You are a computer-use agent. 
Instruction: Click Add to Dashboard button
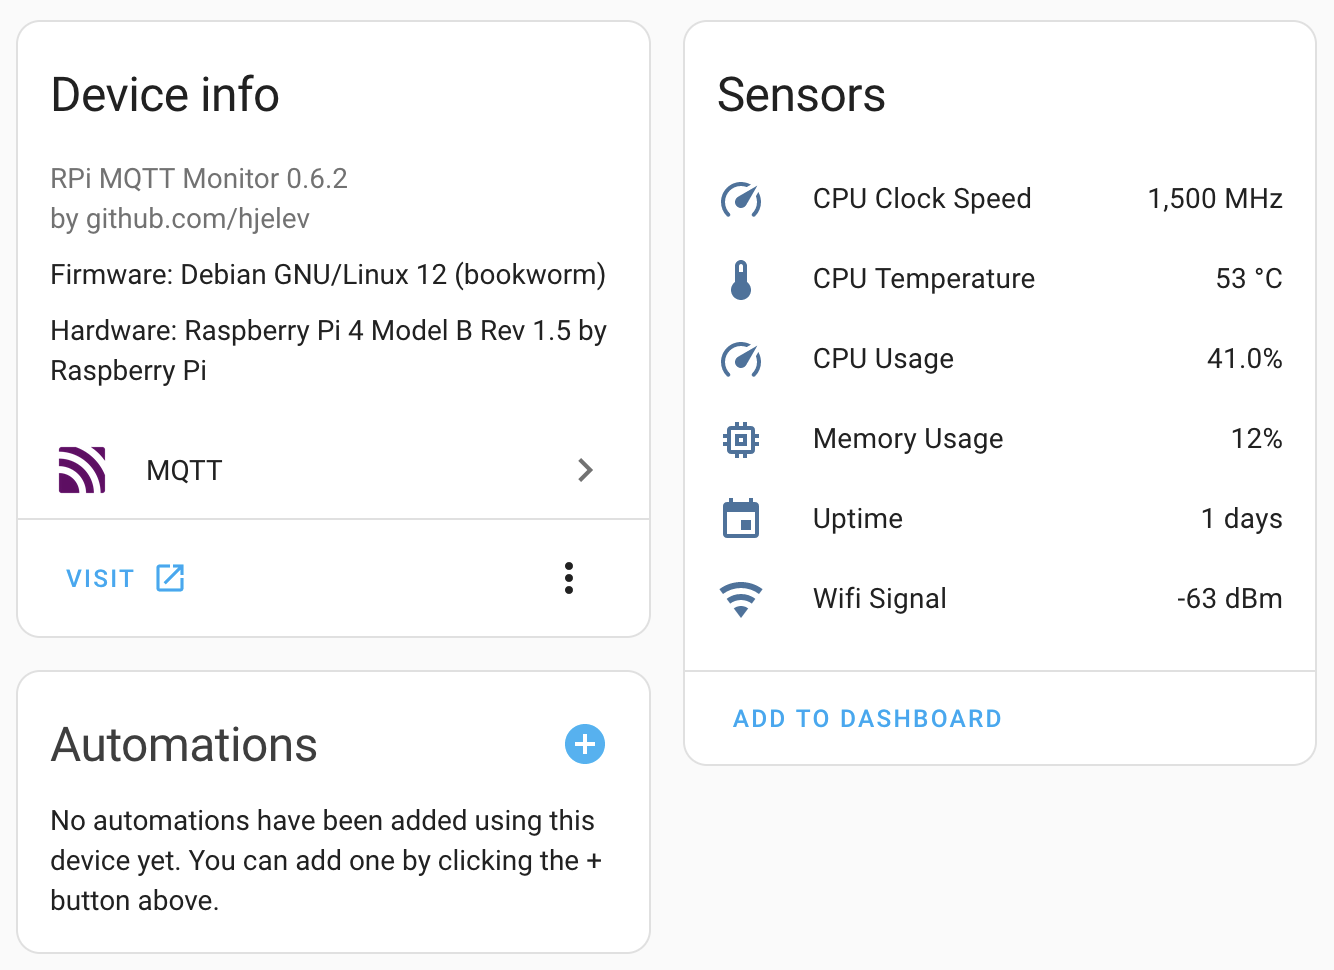(867, 719)
